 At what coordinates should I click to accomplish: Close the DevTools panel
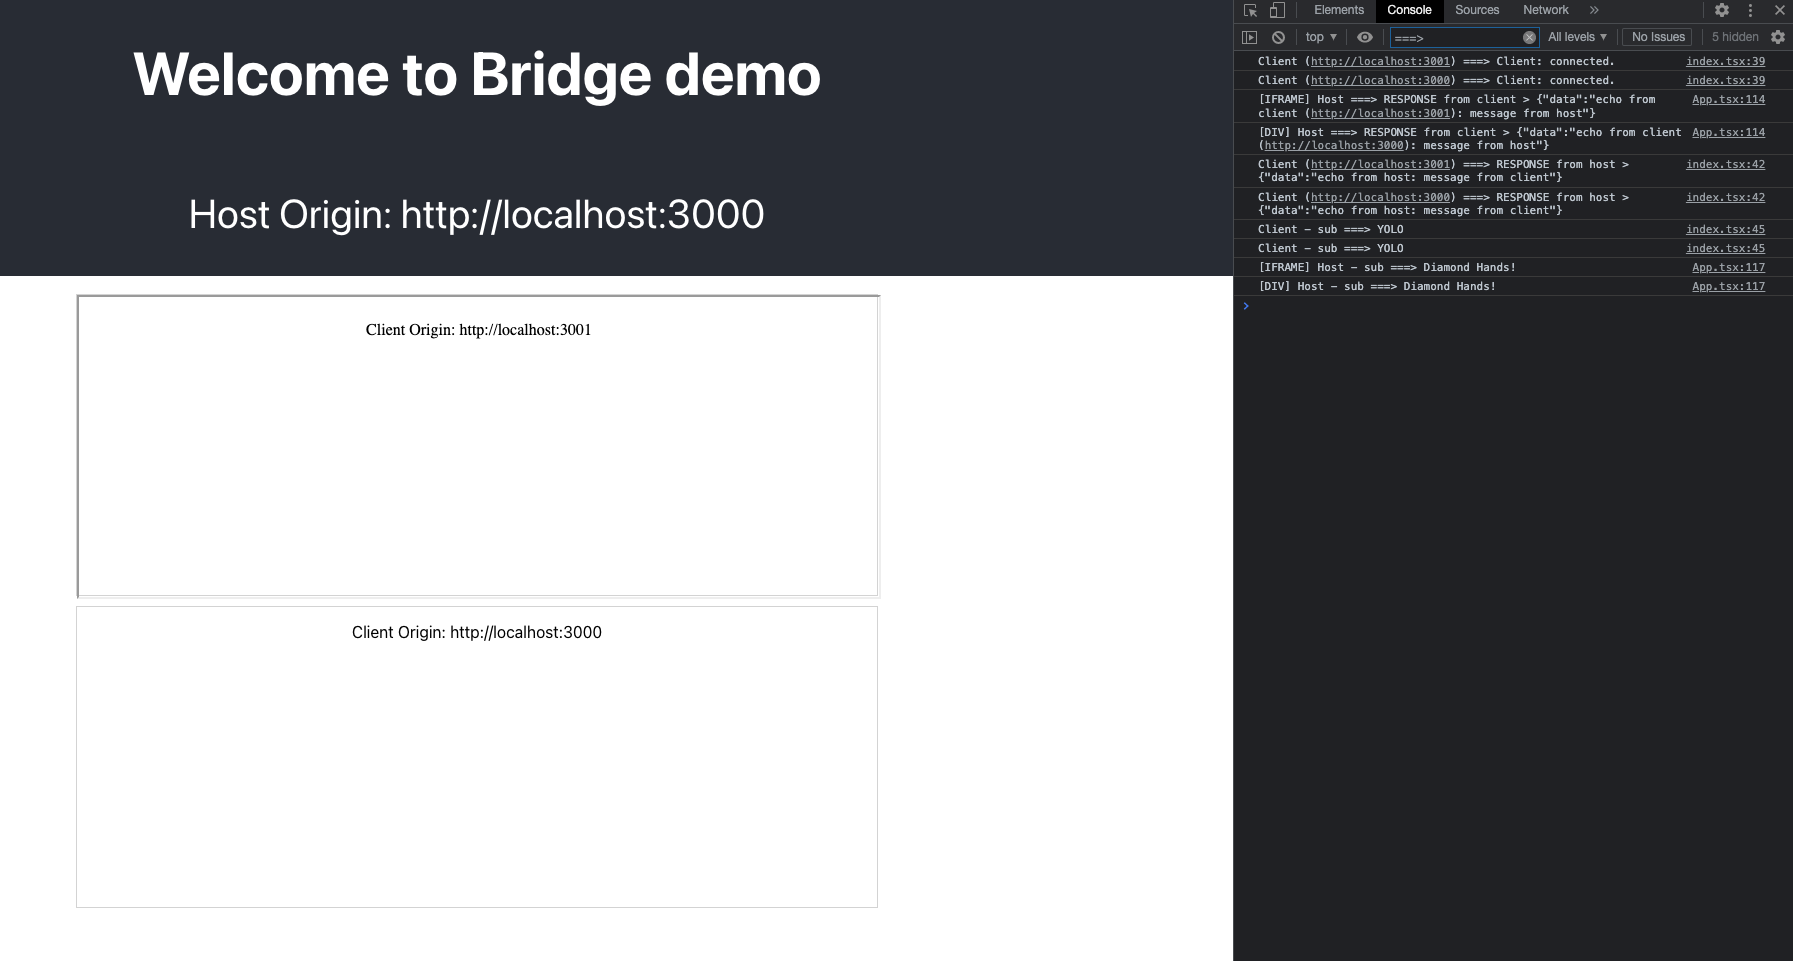point(1780,10)
